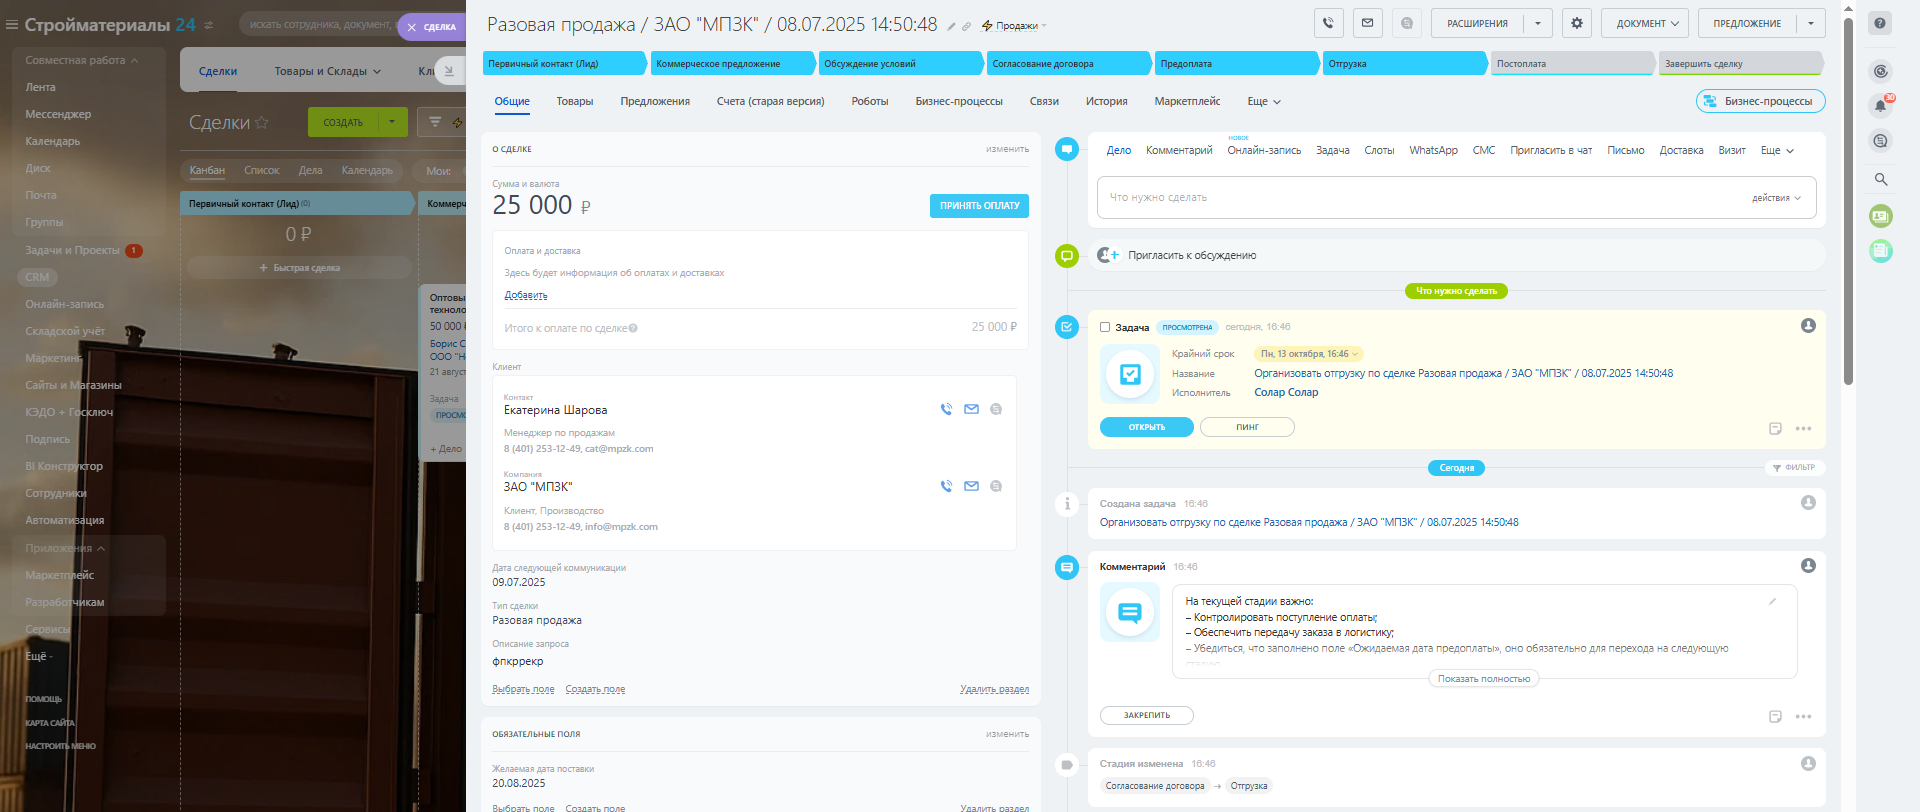Expand the действия dropdown in input
The height and width of the screenshot is (812, 1920).
pyautogui.click(x=1776, y=198)
